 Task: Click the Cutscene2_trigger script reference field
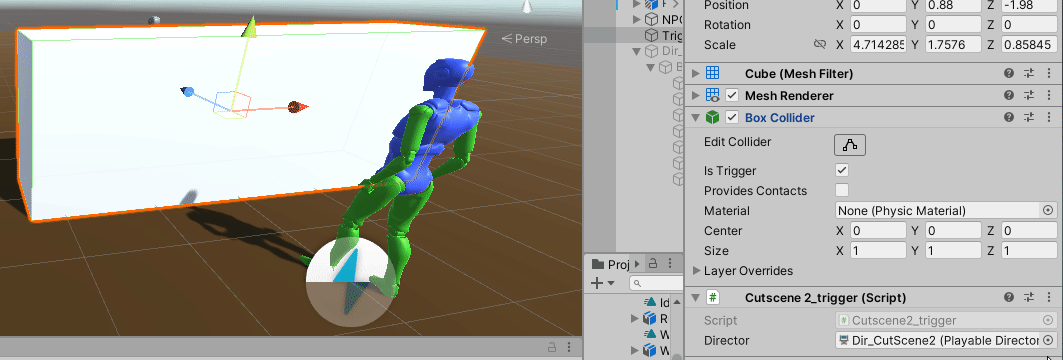click(x=946, y=320)
